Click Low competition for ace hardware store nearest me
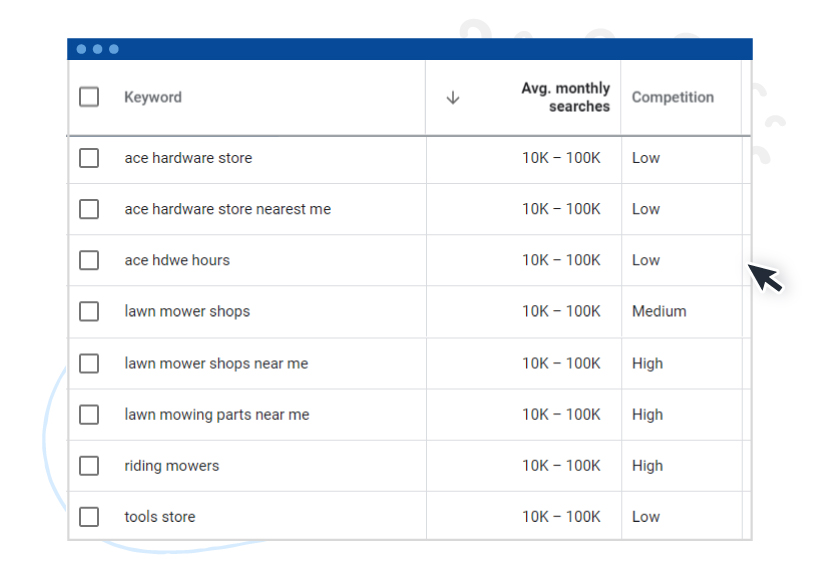This screenshot has height=571, width=820. (646, 209)
